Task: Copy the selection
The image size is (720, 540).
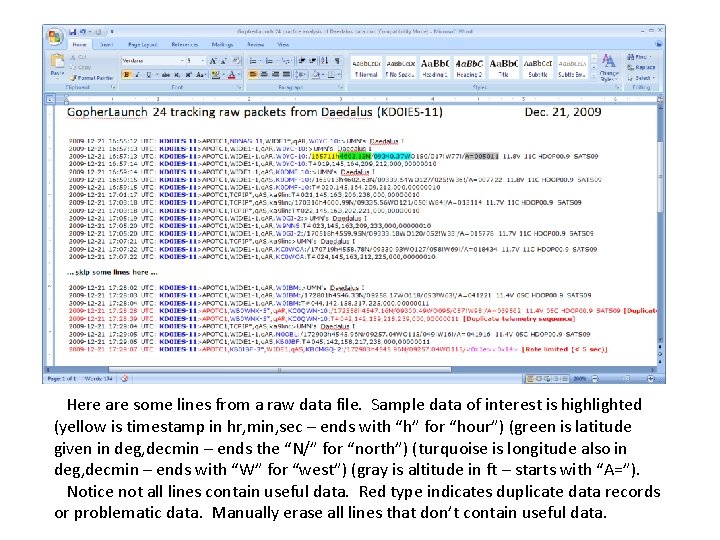Action: coord(80,67)
